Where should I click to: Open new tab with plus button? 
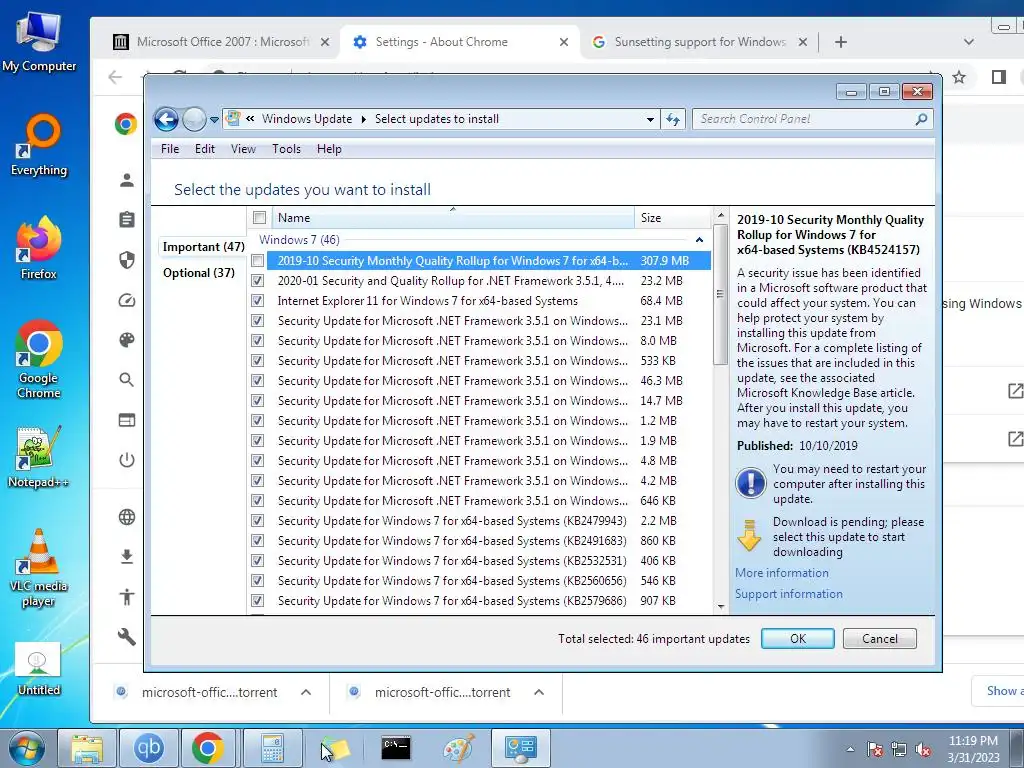click(841, 42)
